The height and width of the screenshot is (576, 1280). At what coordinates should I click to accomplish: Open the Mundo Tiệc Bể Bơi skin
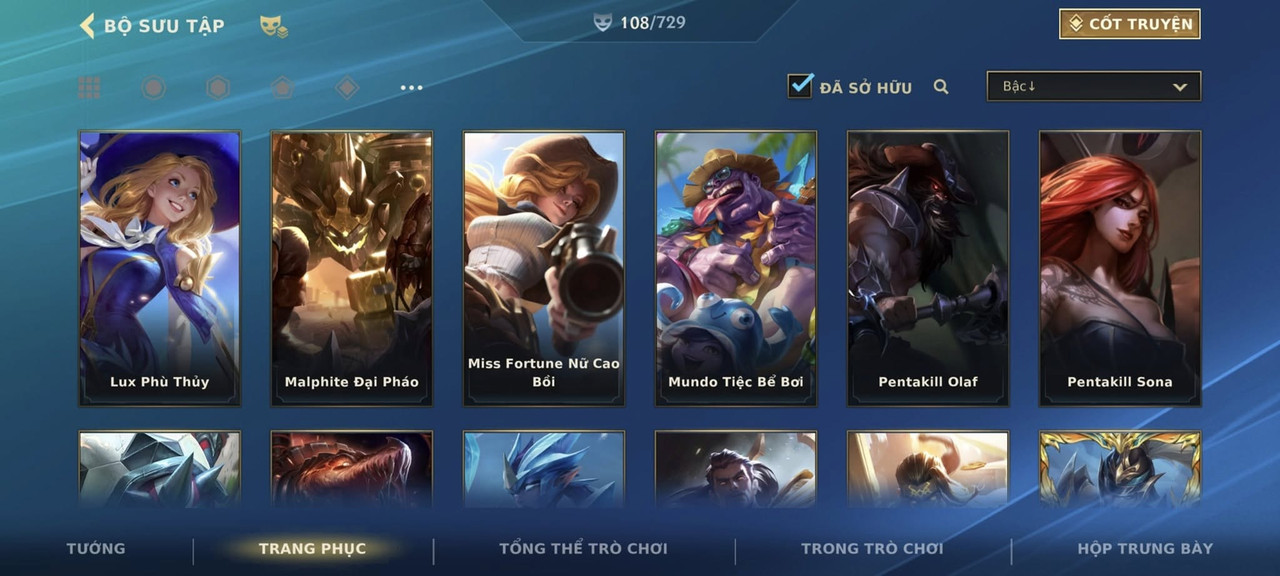pyautogui.click(x=736, y=268)
